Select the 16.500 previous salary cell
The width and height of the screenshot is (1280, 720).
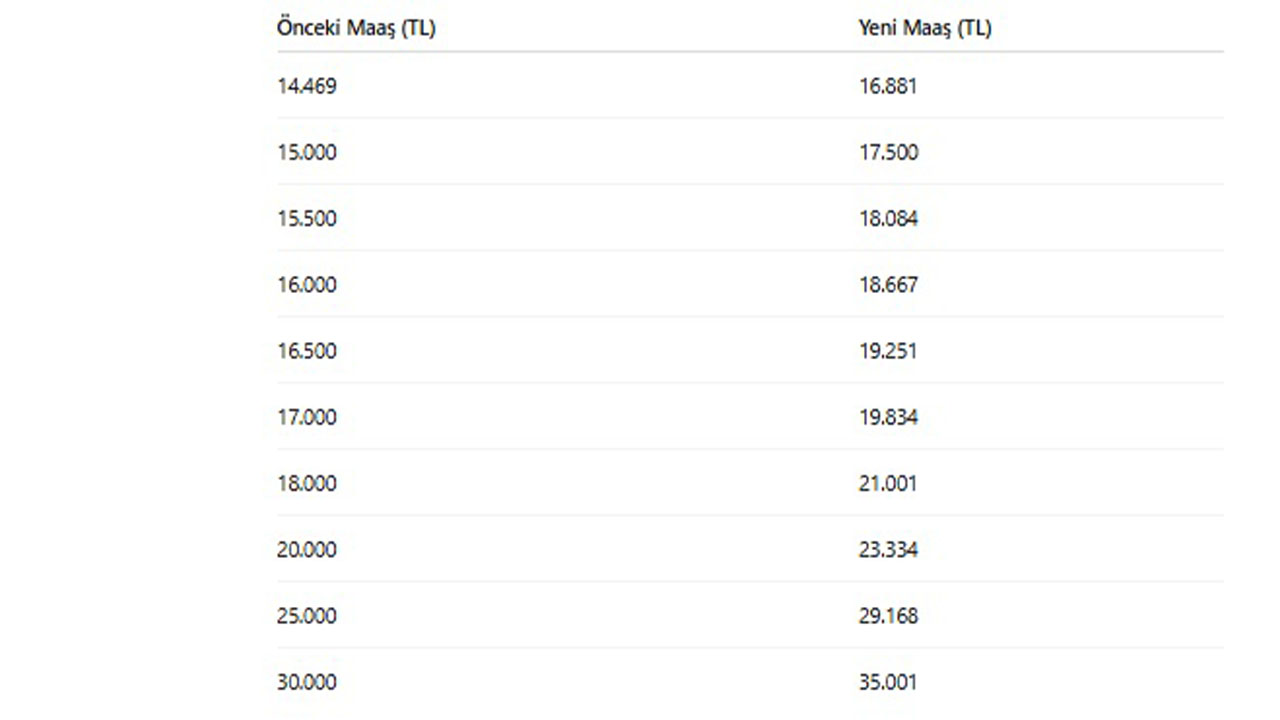(x=307, y=351)
